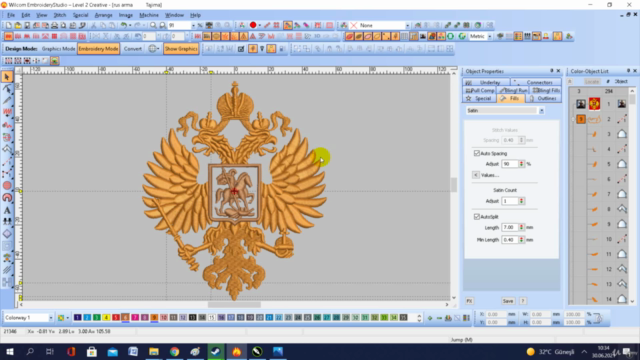640x360 pixels.
Task: Select the Reshape Object tool
Action: coord(7,89)
